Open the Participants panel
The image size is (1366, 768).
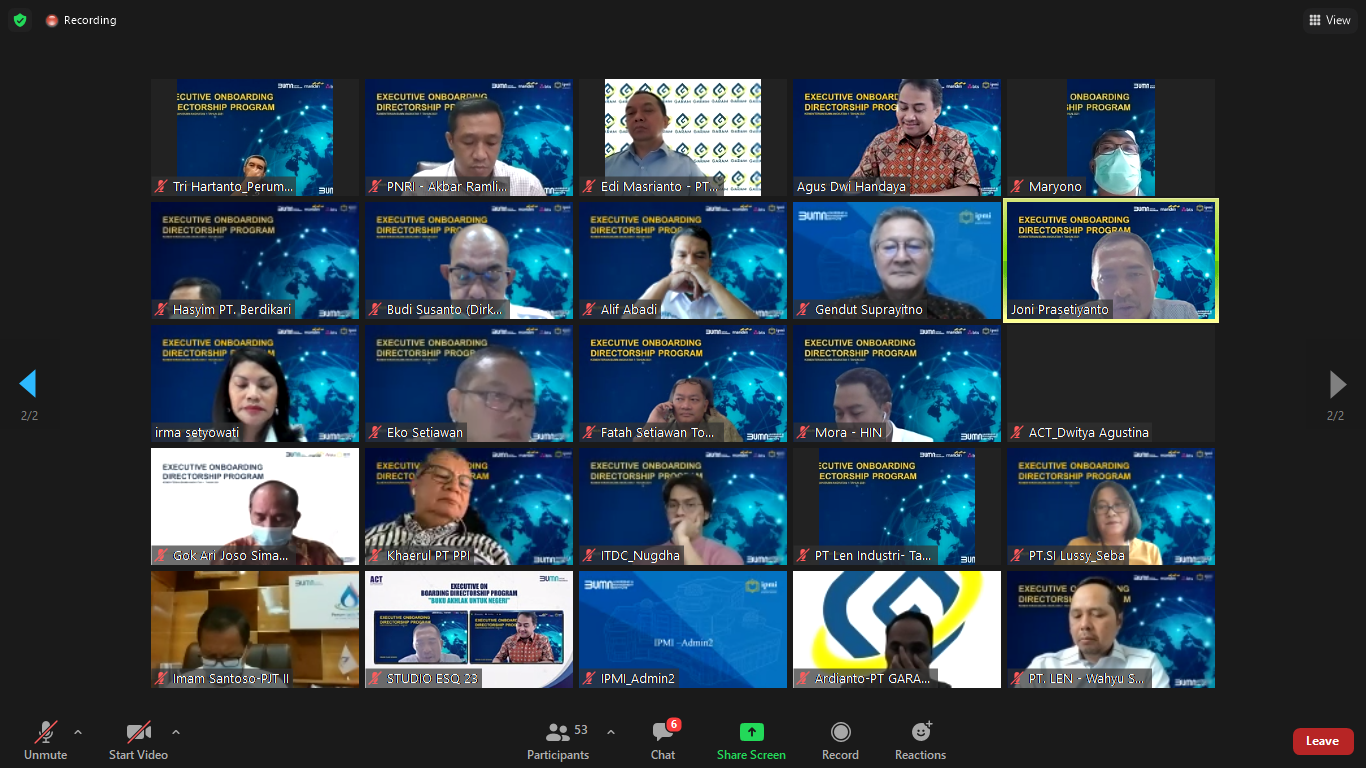pos(558,741)
